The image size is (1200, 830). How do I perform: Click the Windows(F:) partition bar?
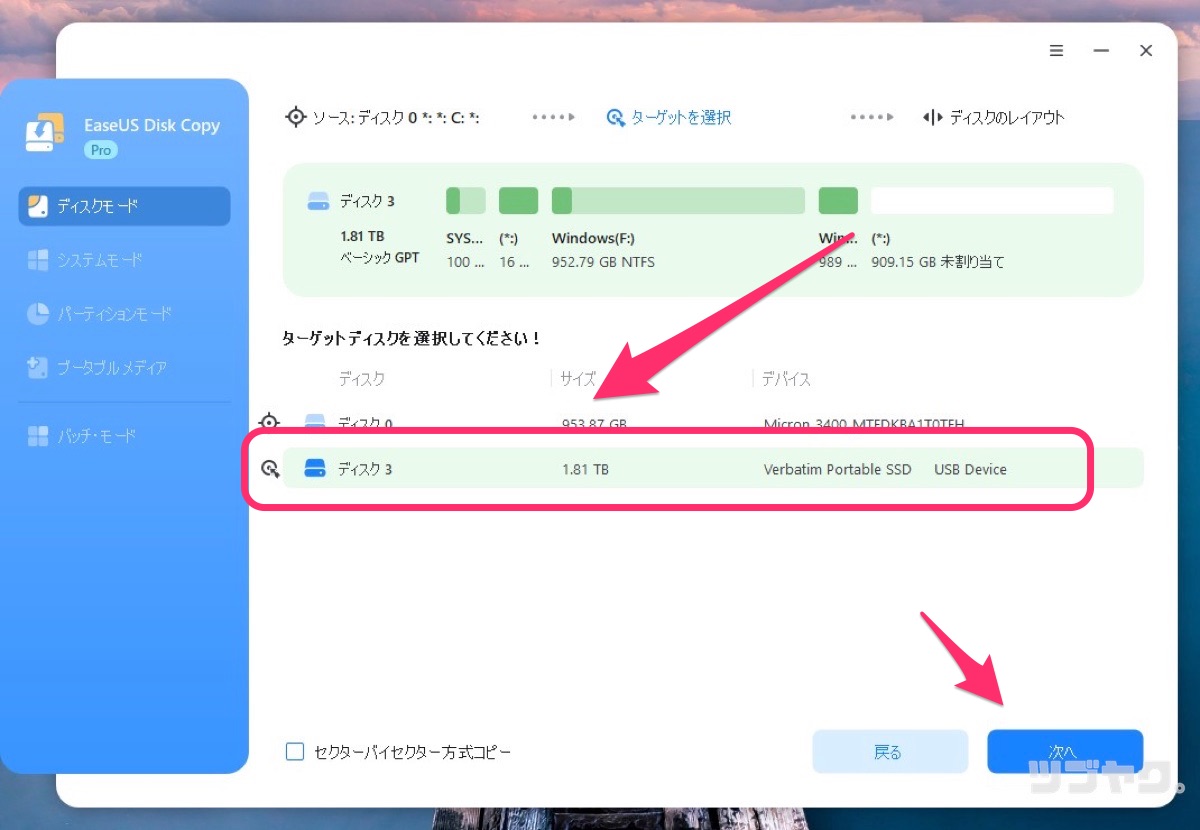pyautogui.click(x=677, y=200)
